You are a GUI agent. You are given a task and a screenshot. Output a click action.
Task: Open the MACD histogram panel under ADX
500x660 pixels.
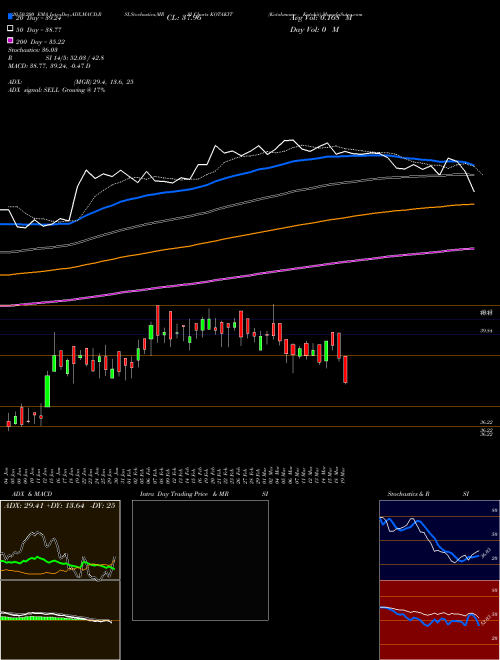click(x=60, y=620)
